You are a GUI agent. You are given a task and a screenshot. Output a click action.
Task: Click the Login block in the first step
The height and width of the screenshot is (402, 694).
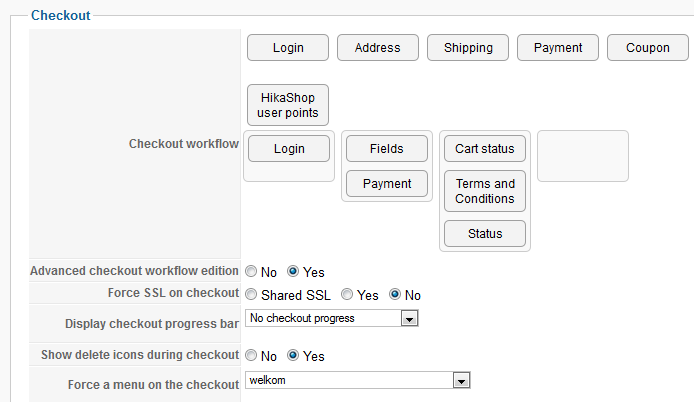pyautogui.click(x=288, y=149)
